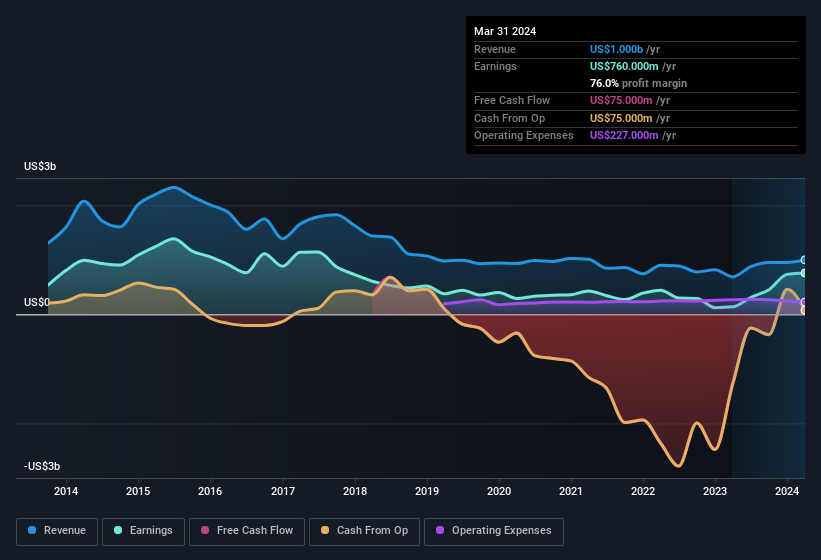Click the purple Operating Expenses endpoint marker
The image size is (821, 560).
[804, 302]
